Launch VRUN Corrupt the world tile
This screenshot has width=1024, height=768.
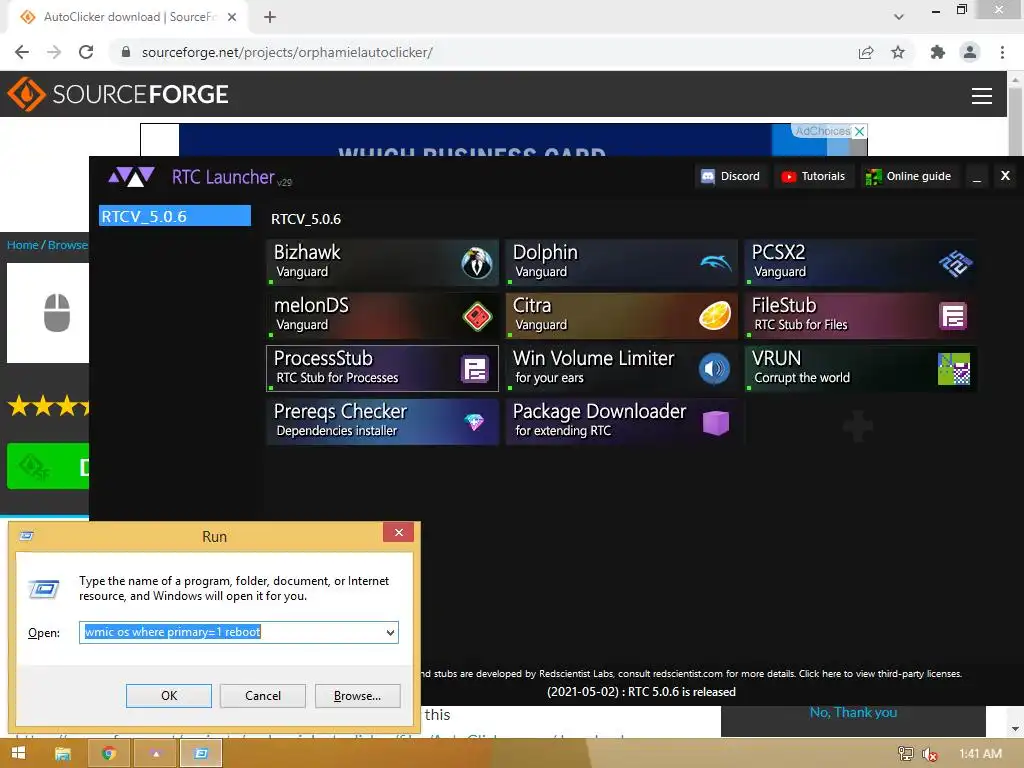coord(861,368)
